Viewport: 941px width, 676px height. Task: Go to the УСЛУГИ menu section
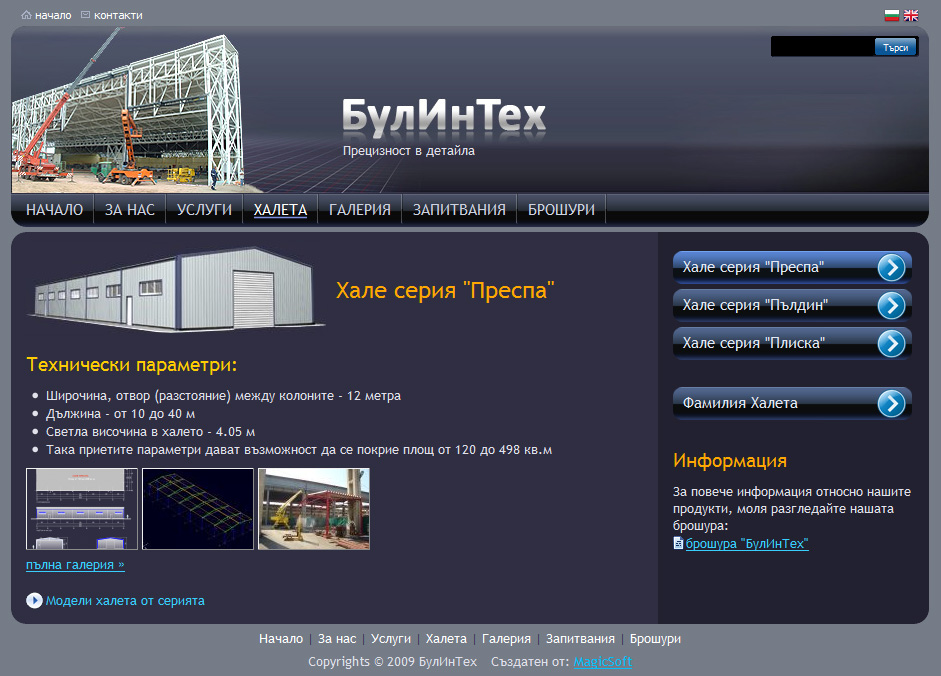(x=204, y=210)
